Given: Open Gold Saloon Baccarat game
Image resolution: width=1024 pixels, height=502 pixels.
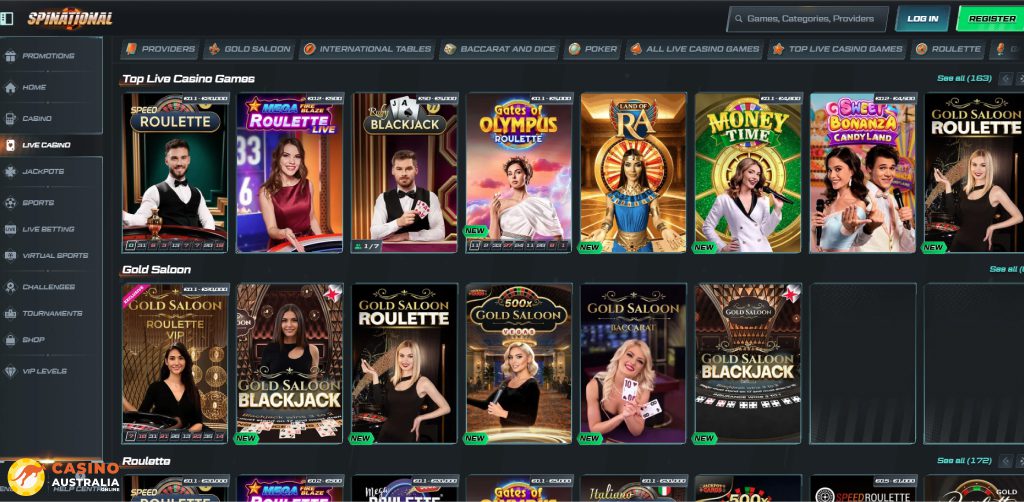Looking at the screenshot, I should point(633,364).
